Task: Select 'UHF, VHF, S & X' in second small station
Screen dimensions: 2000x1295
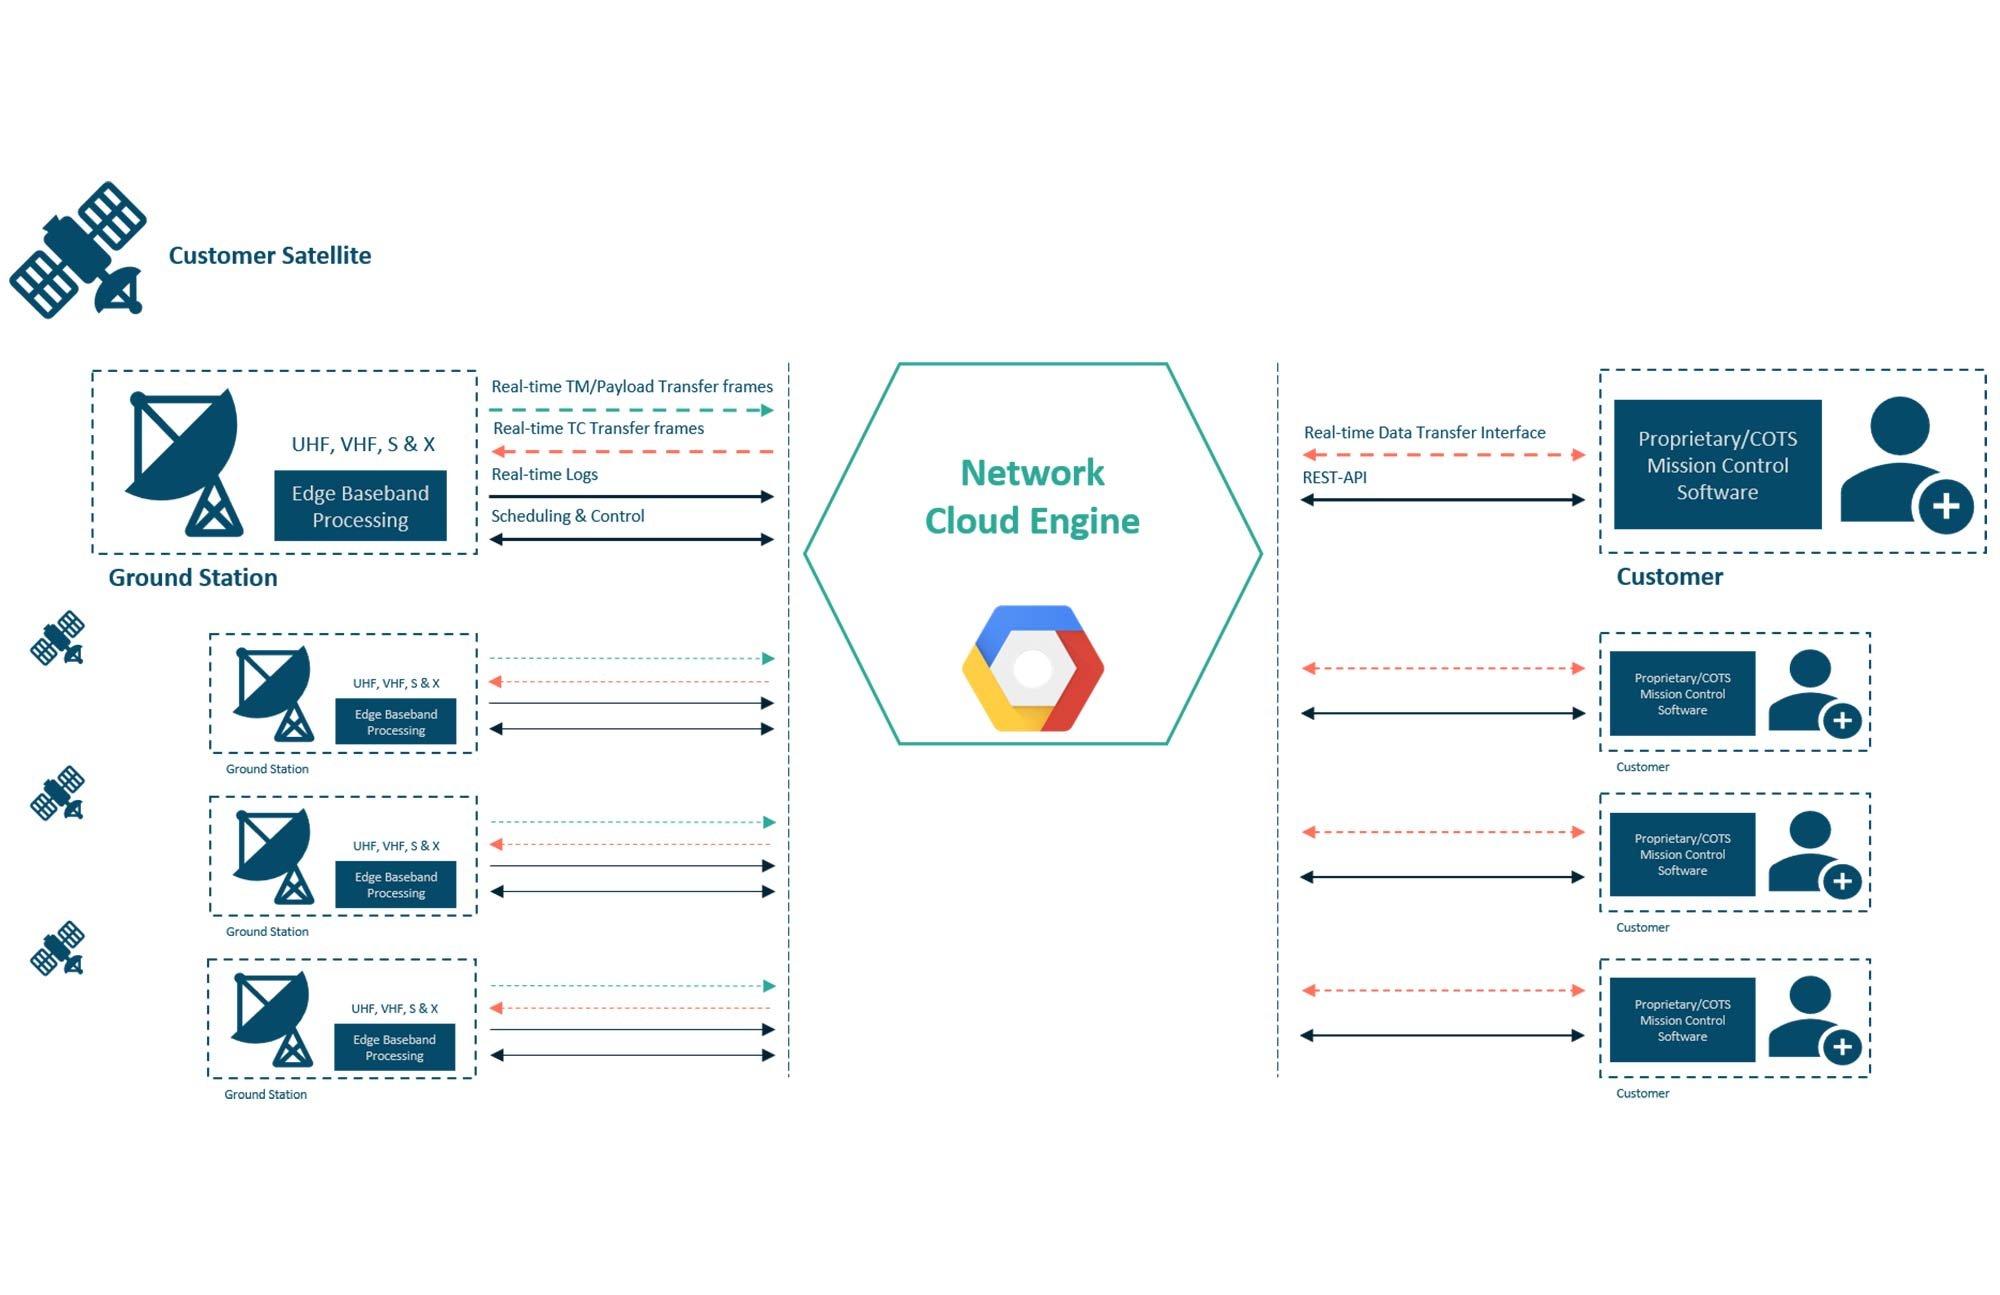Action: tap(396, 846)
